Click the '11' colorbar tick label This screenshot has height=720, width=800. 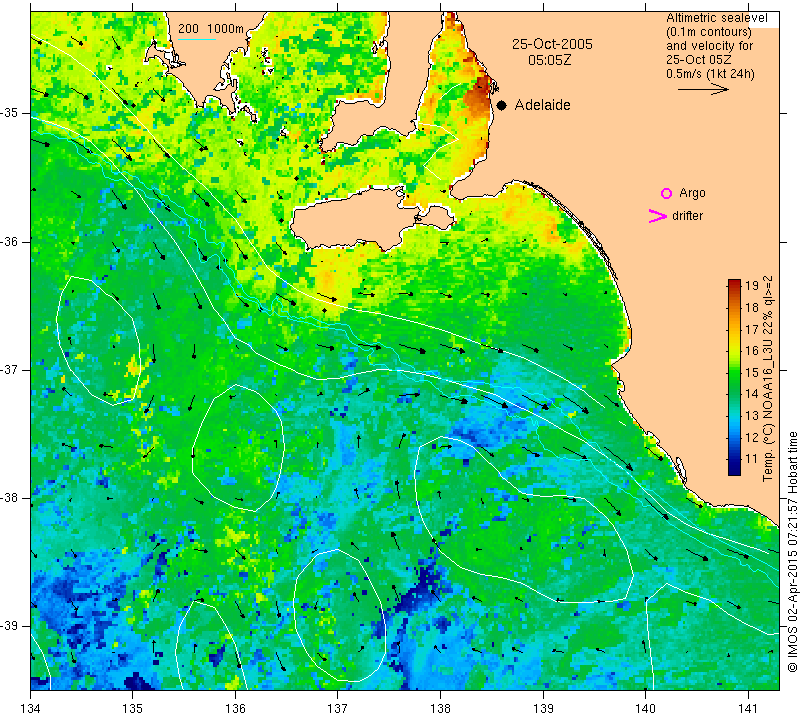click(752, 459)
